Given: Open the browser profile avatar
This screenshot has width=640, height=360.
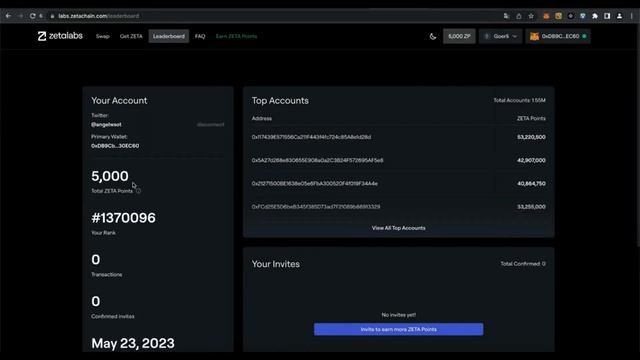Looking at the screenshot, I should click(x=620, y=16).
